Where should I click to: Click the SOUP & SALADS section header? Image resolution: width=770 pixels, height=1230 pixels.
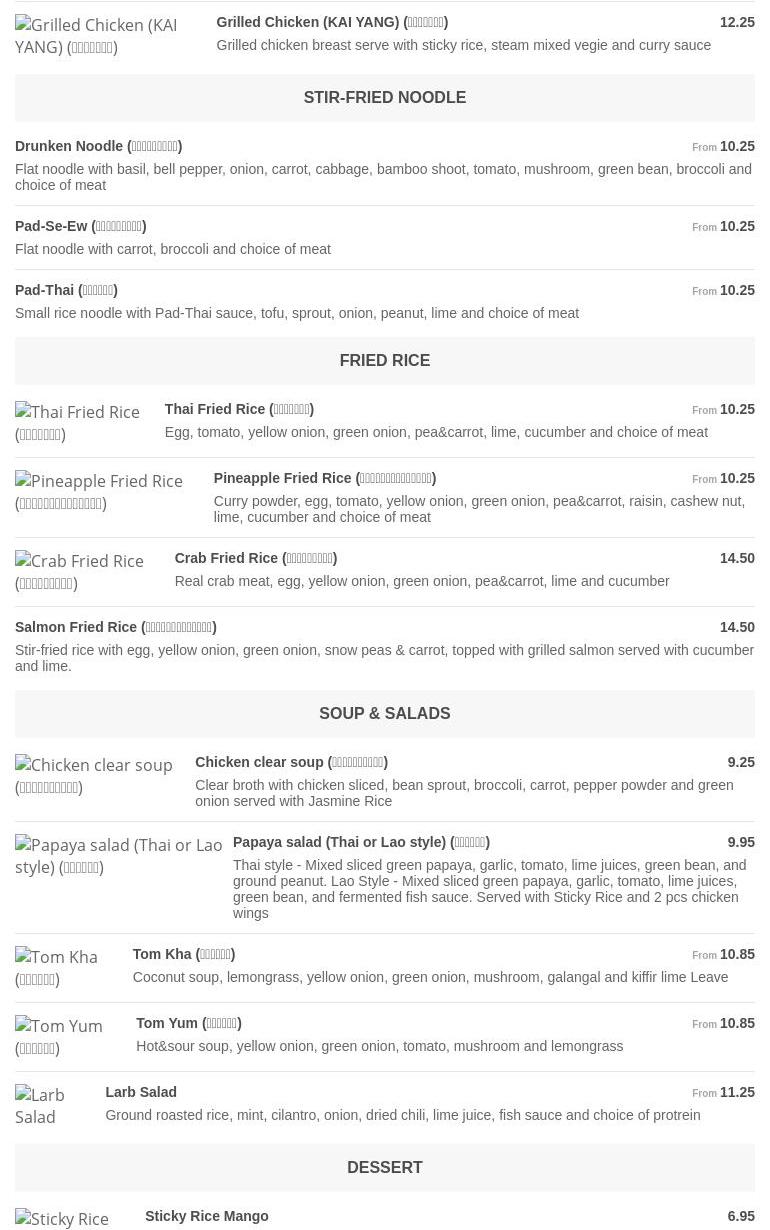click(385, 714)
